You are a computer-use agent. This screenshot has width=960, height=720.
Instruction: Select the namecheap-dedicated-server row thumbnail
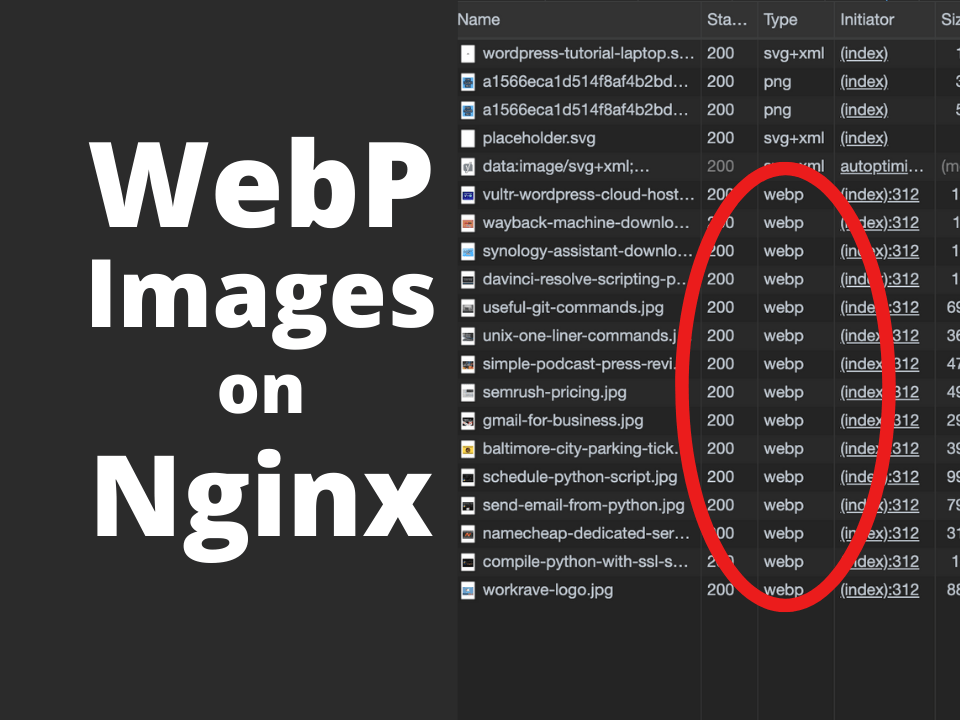(x=467, y=533)
